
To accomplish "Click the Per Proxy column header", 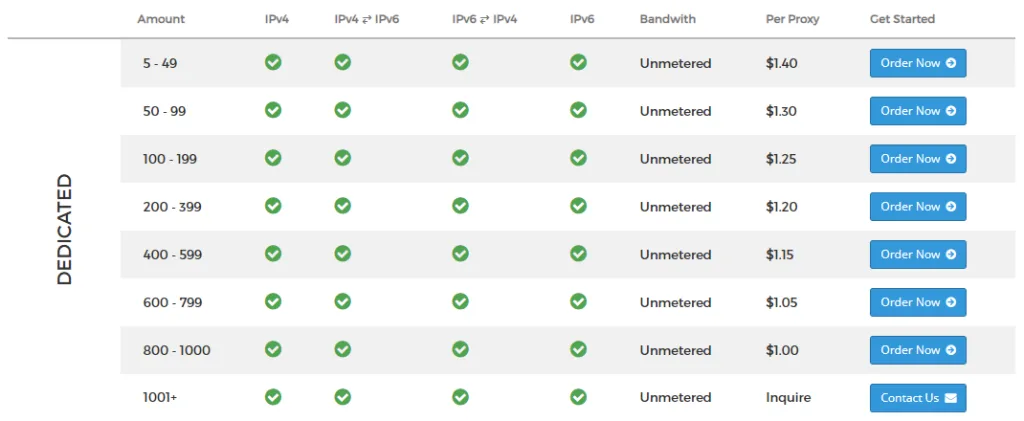I will pyautogui.click(x=793, y=19).
